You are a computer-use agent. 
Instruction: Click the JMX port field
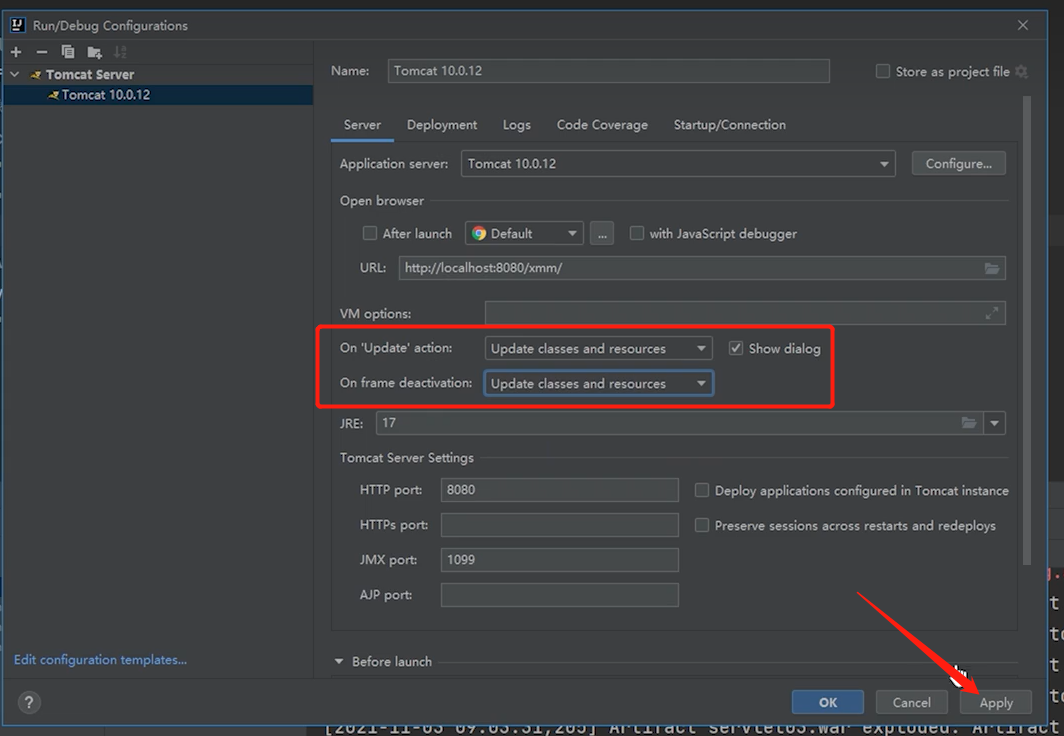pos(560,560)
